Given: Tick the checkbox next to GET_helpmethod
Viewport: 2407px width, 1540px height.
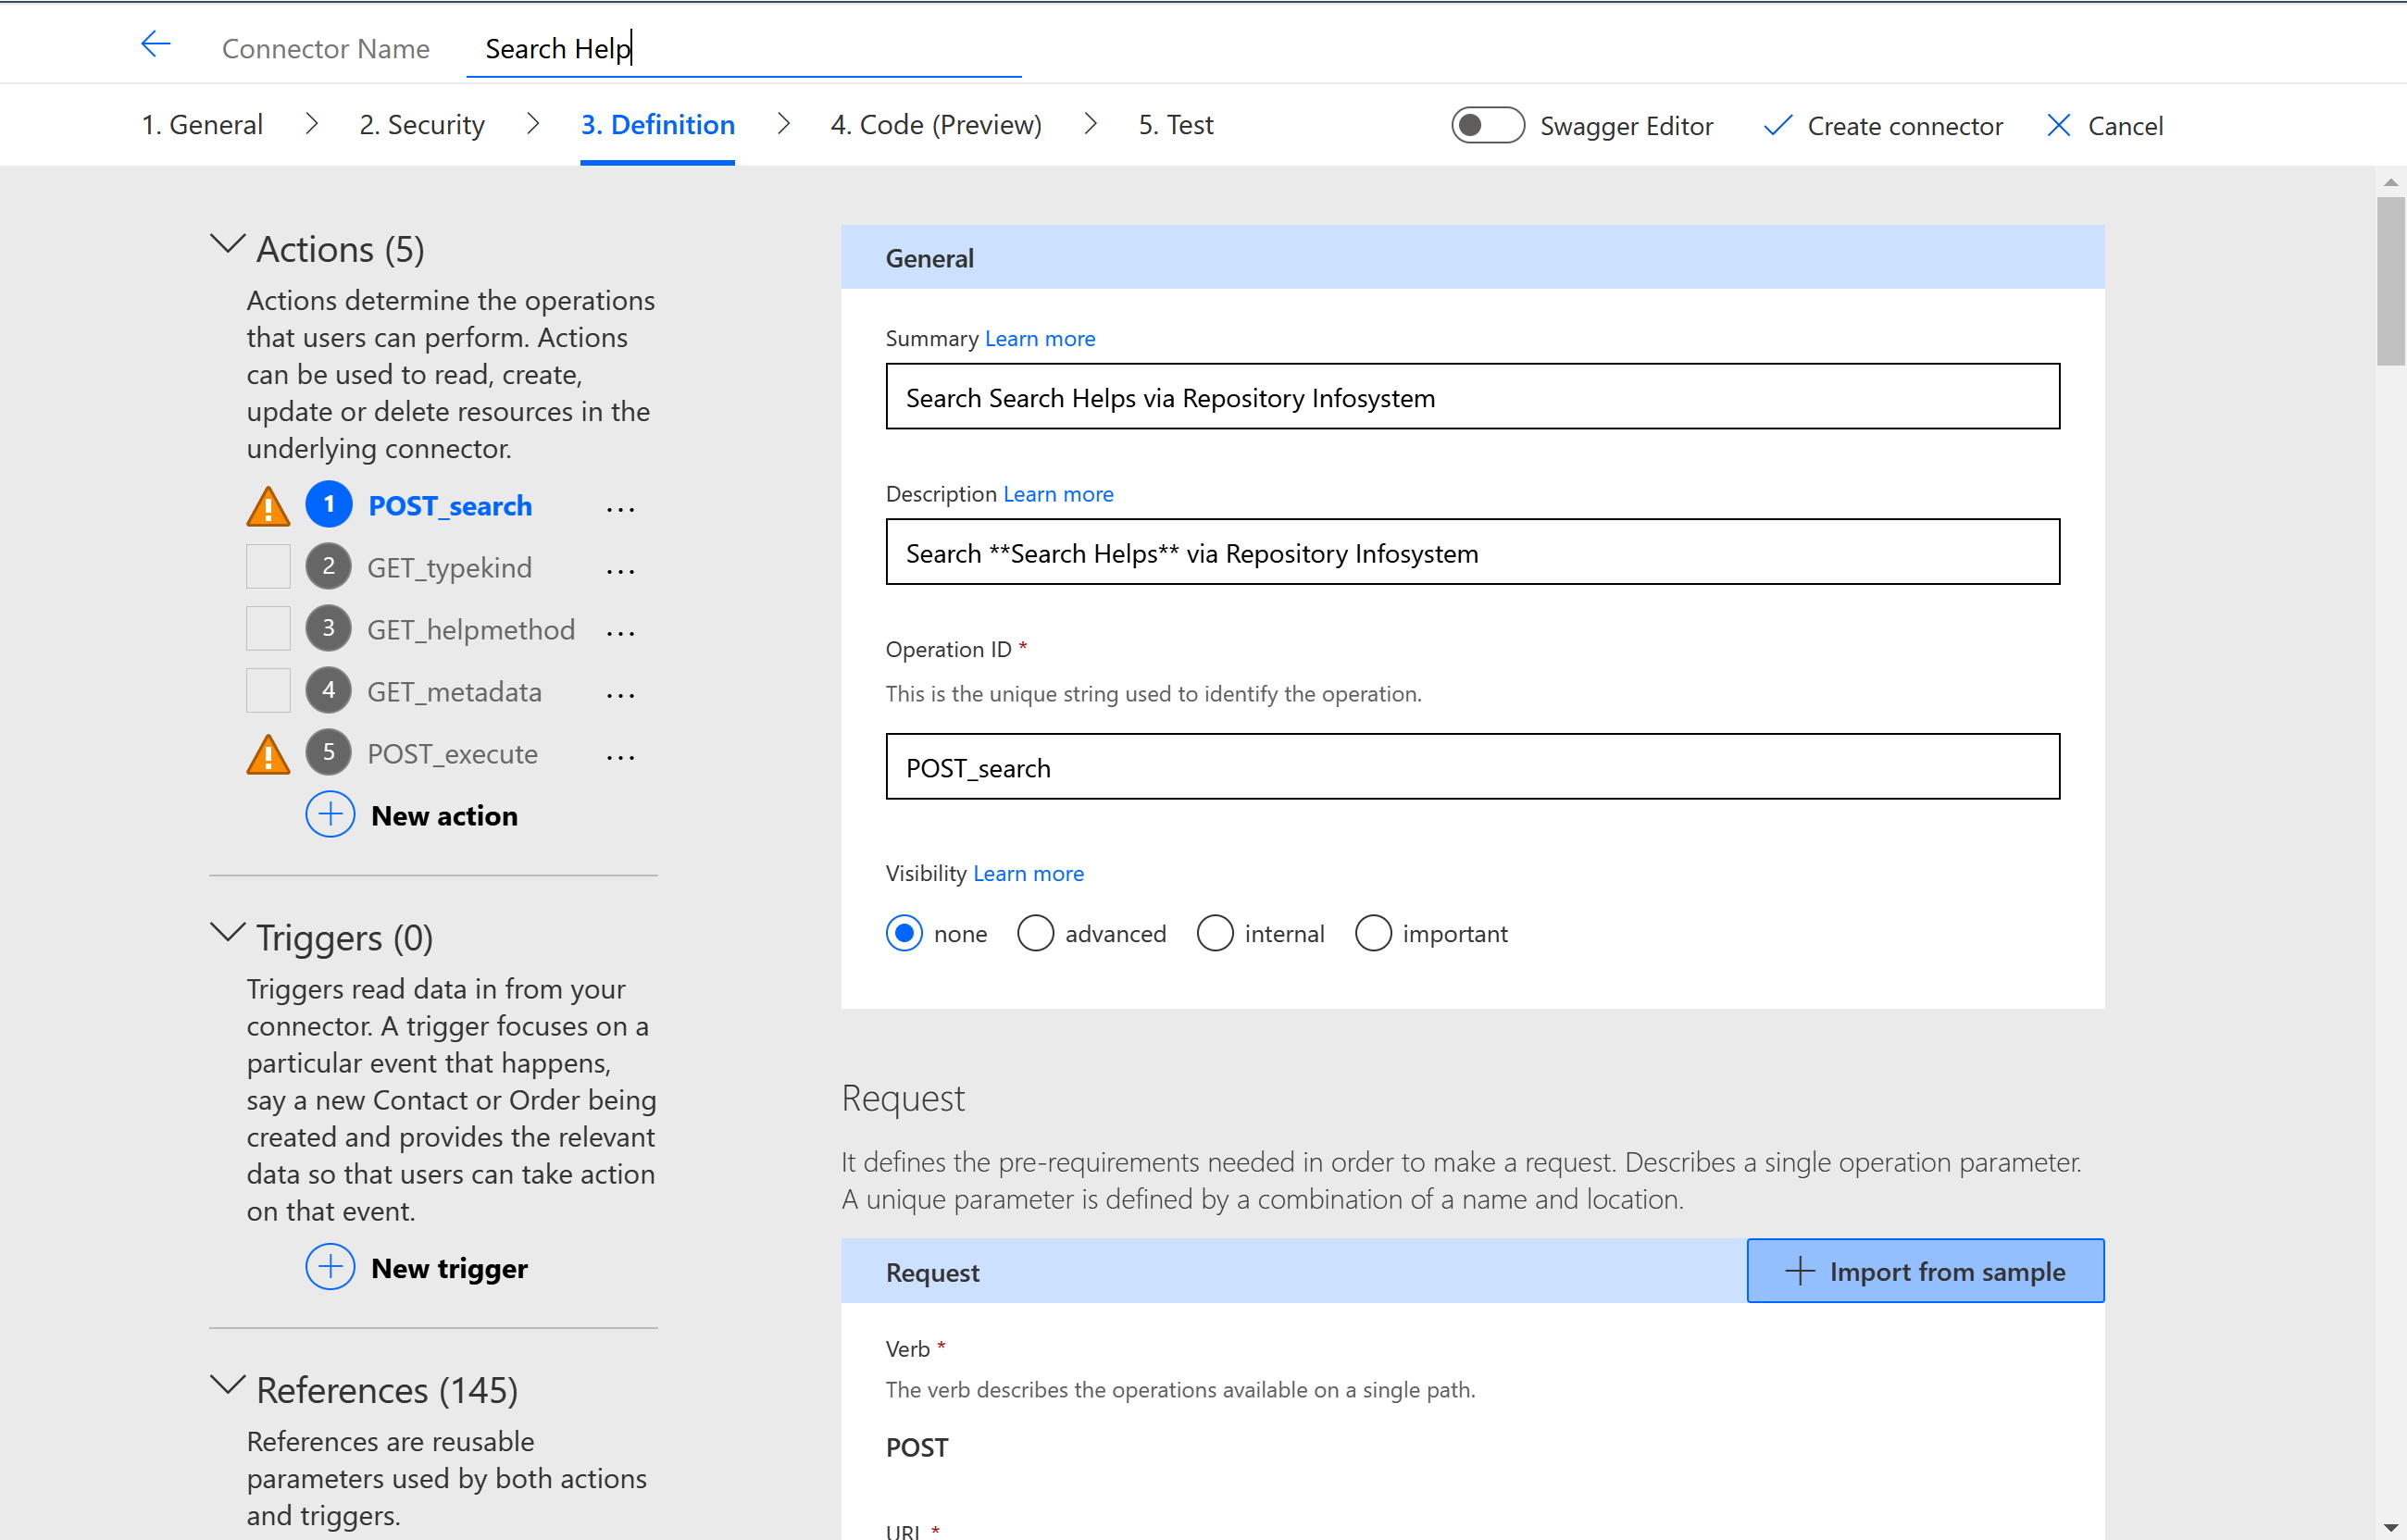Looking at the screenshot, I should point(268,629).
